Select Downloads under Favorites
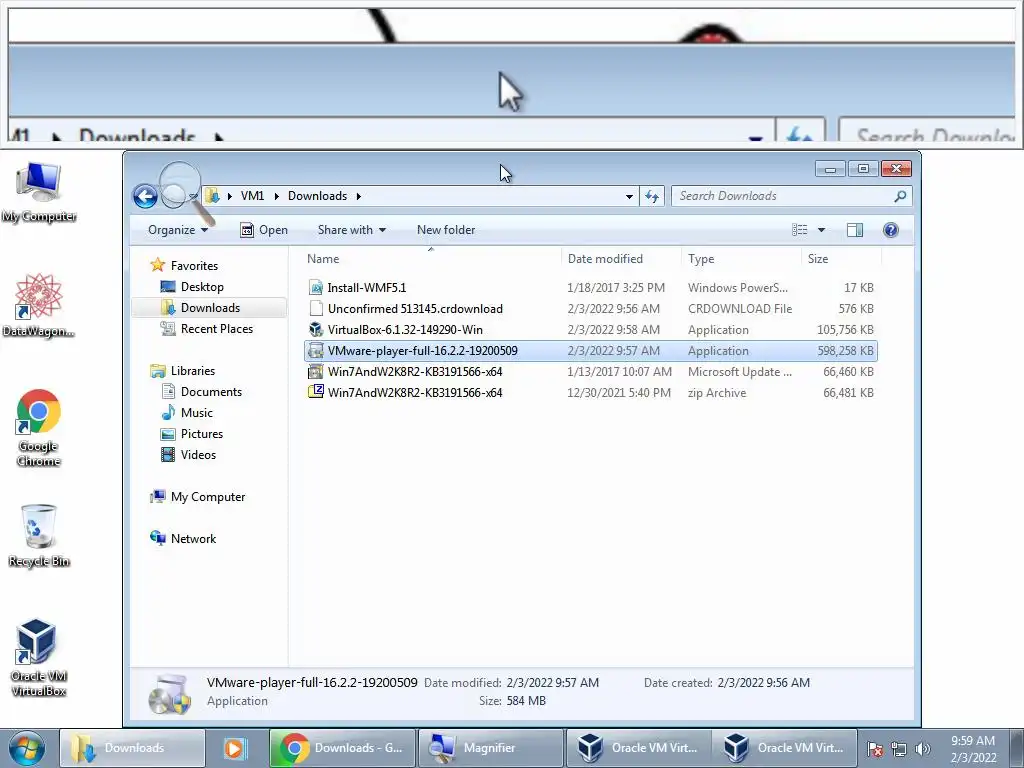This screenshot has height=768, width=1024. tap(210, 308)
